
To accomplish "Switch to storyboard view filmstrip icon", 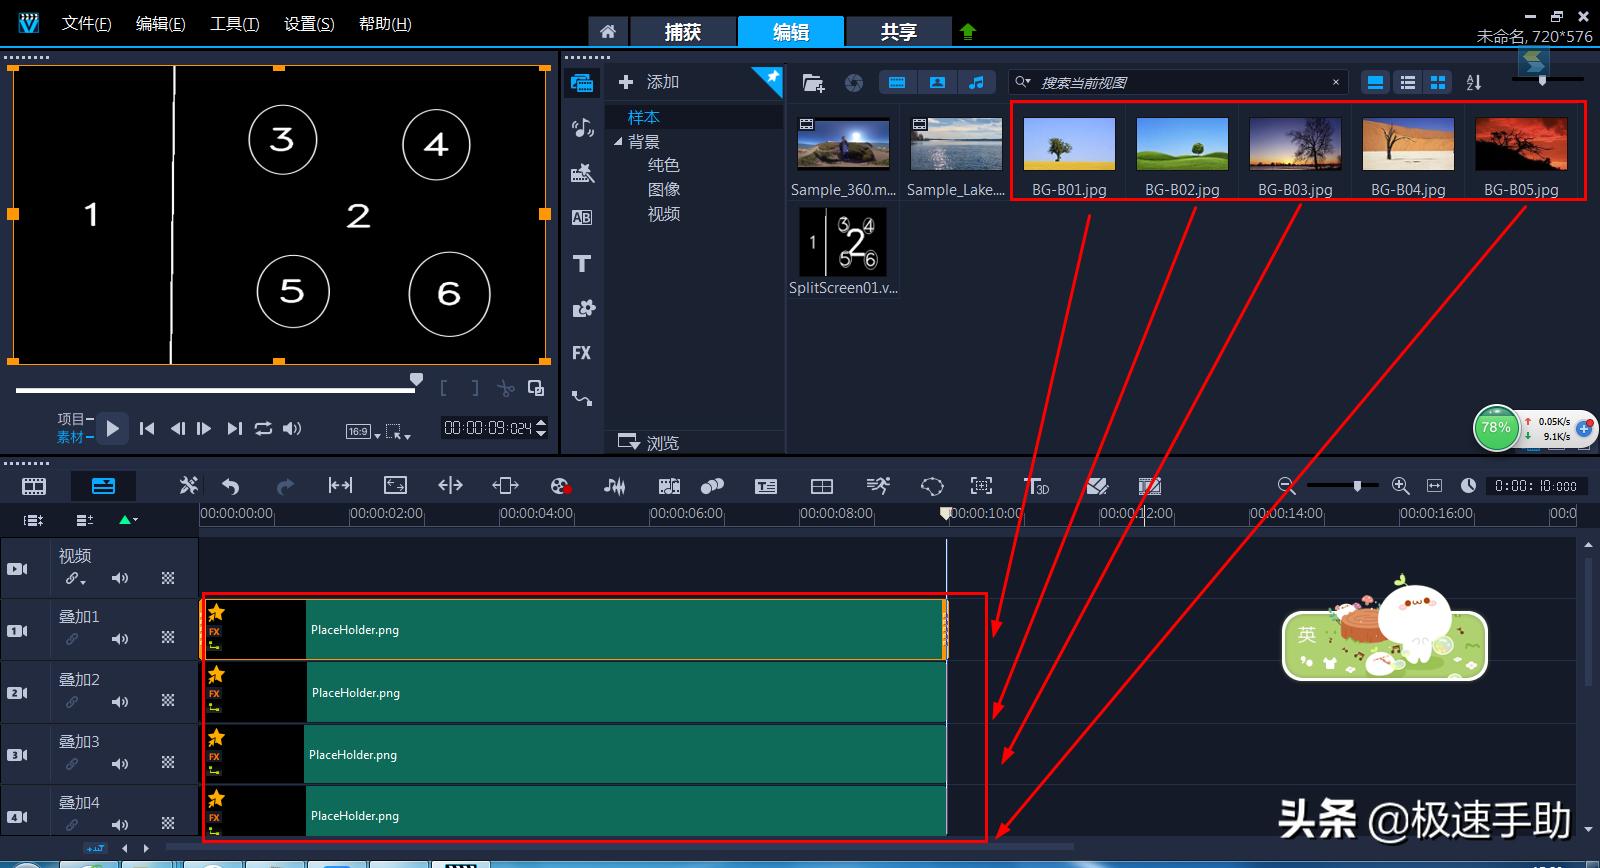I will tap(34, 486).
